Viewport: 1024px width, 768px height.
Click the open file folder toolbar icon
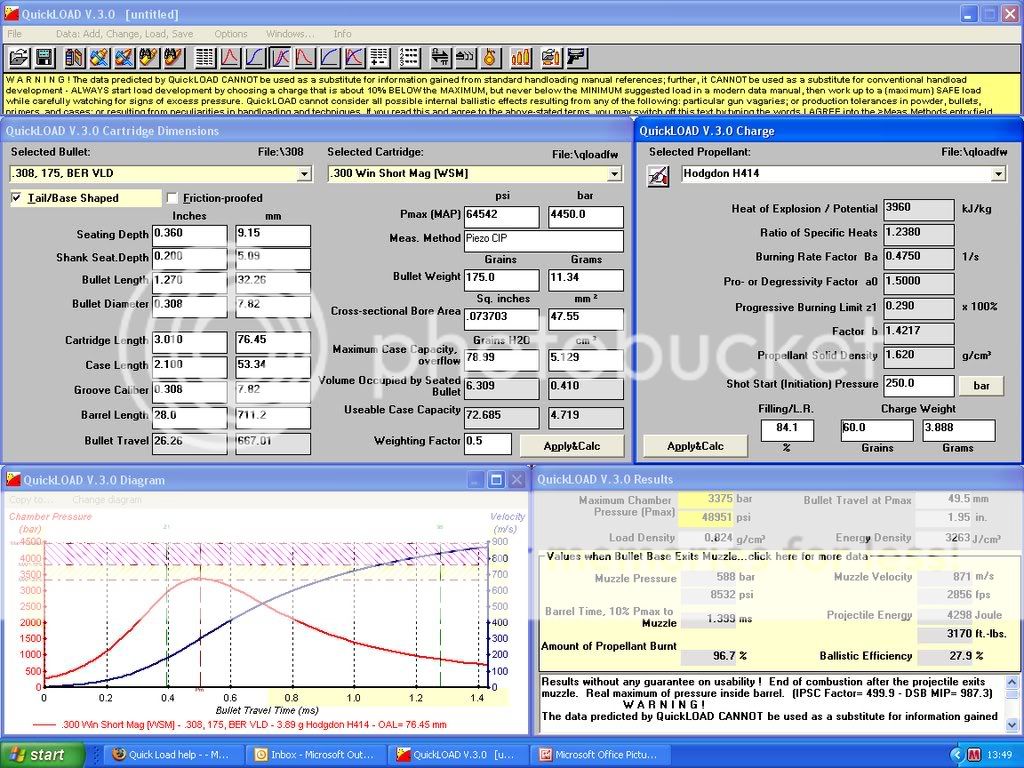tap(19, 57)
